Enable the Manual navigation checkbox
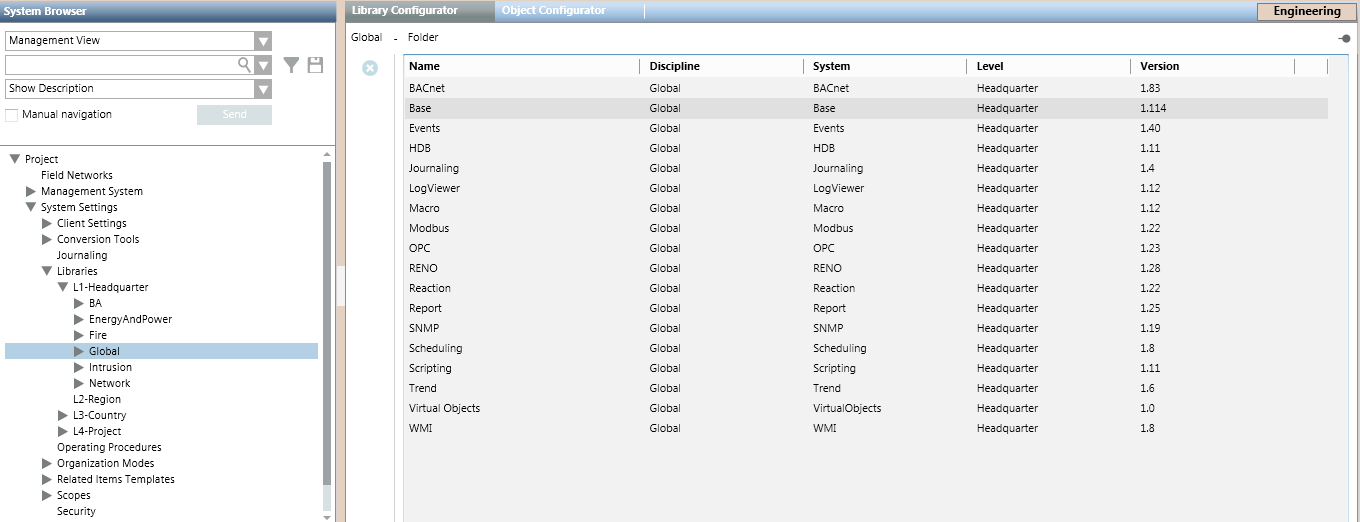This screenshot has height=522, width=1360. (x=12, y=115)
